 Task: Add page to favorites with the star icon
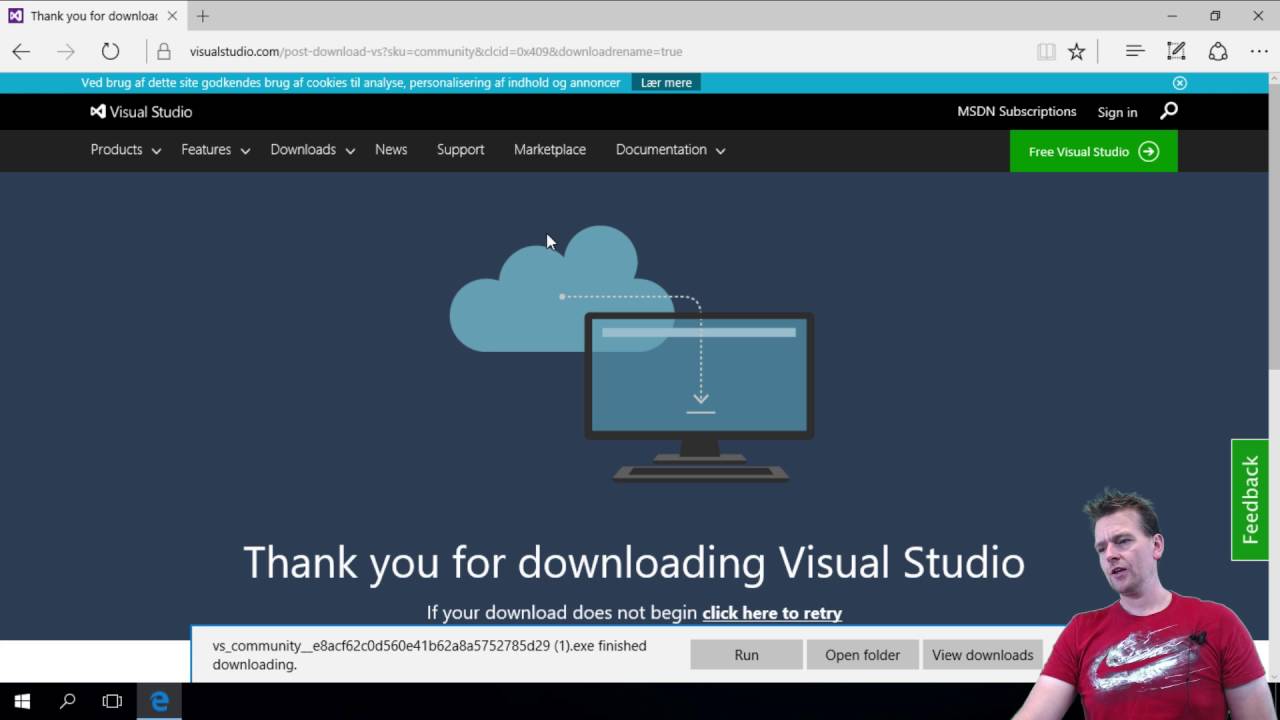[x=1076, y=52]
